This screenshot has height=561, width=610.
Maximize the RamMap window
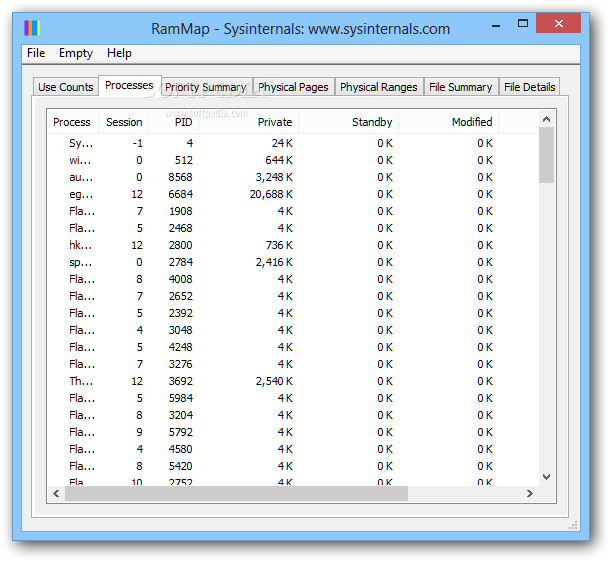(x=523, y=24)
